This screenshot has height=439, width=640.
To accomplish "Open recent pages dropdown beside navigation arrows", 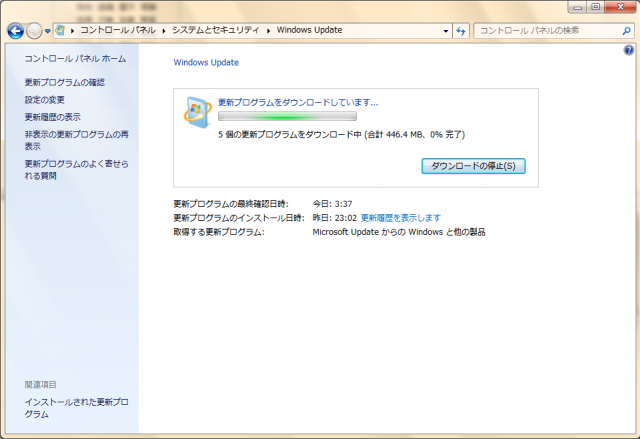I will coord(47,31).
